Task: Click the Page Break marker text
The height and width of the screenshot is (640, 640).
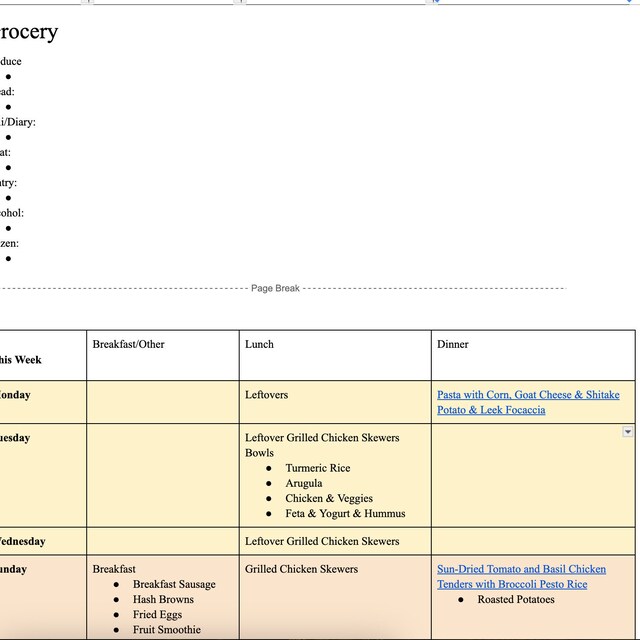Action: tap(275, 288)
